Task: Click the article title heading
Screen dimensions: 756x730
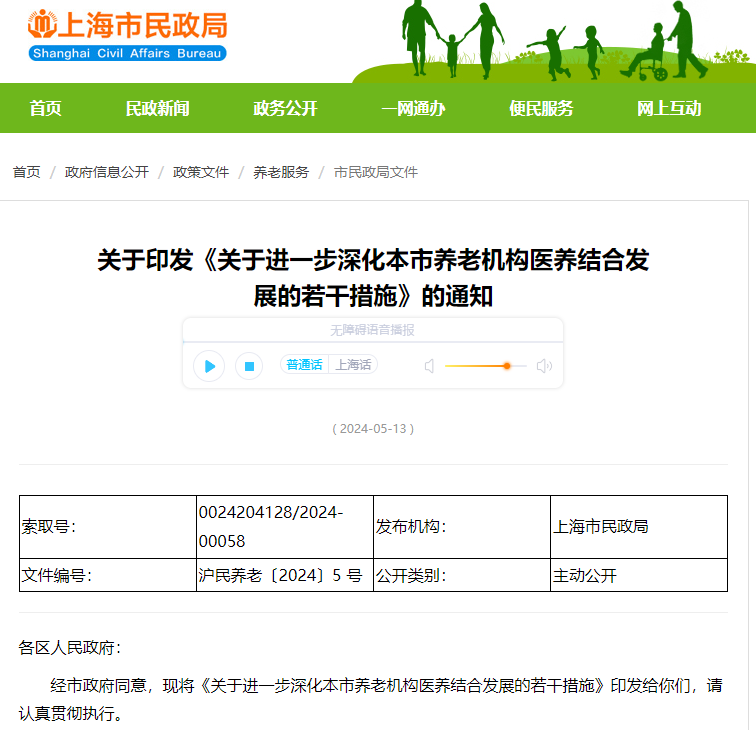Action: [373, 278]
